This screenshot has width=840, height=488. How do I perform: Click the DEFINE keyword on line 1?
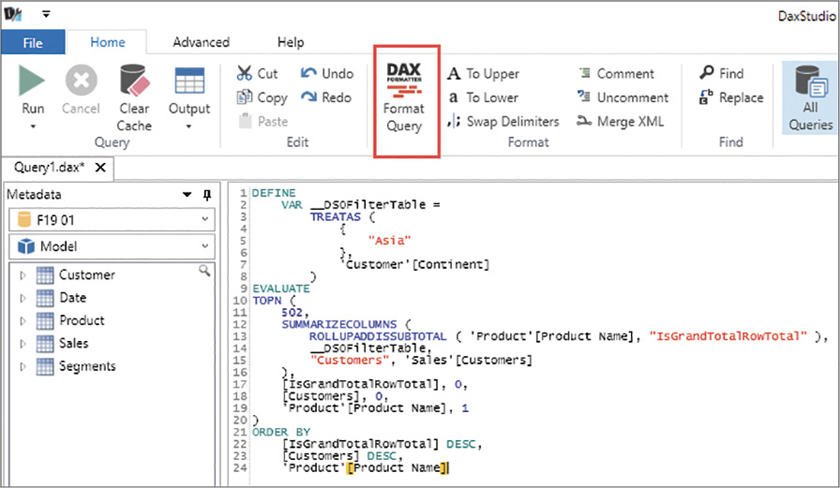coord(274,193)
